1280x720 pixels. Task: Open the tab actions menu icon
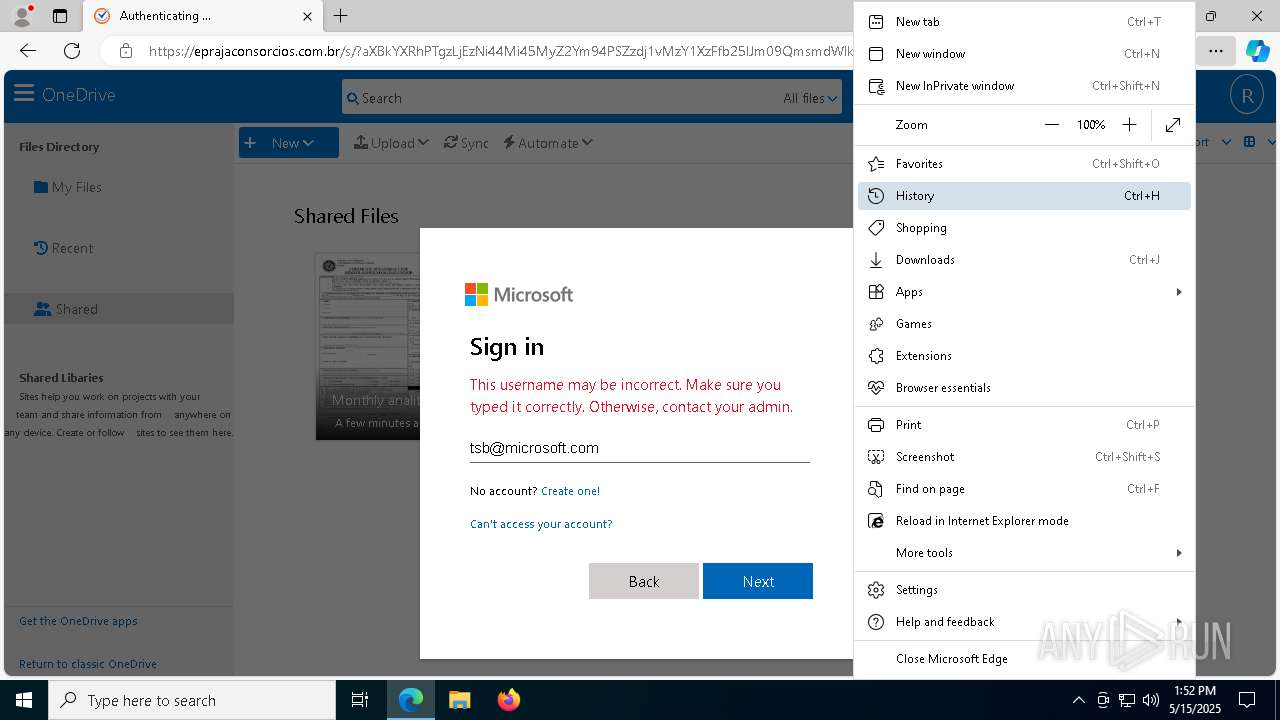coord(60,16)
